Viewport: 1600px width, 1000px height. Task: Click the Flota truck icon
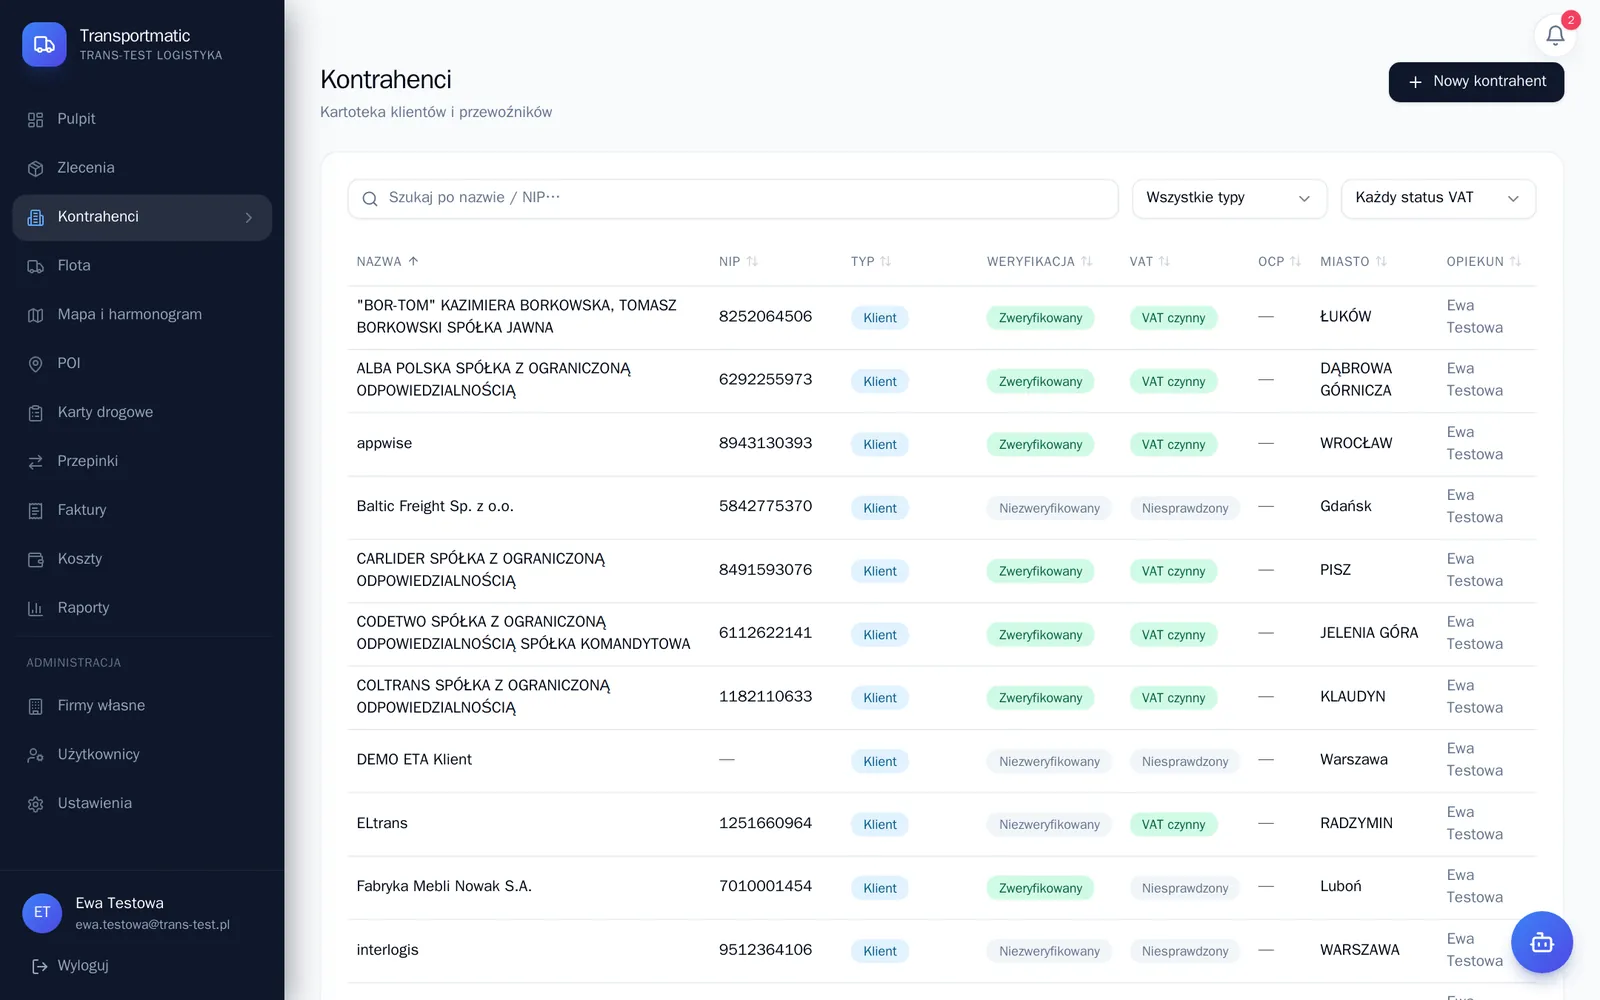[36, 266]
